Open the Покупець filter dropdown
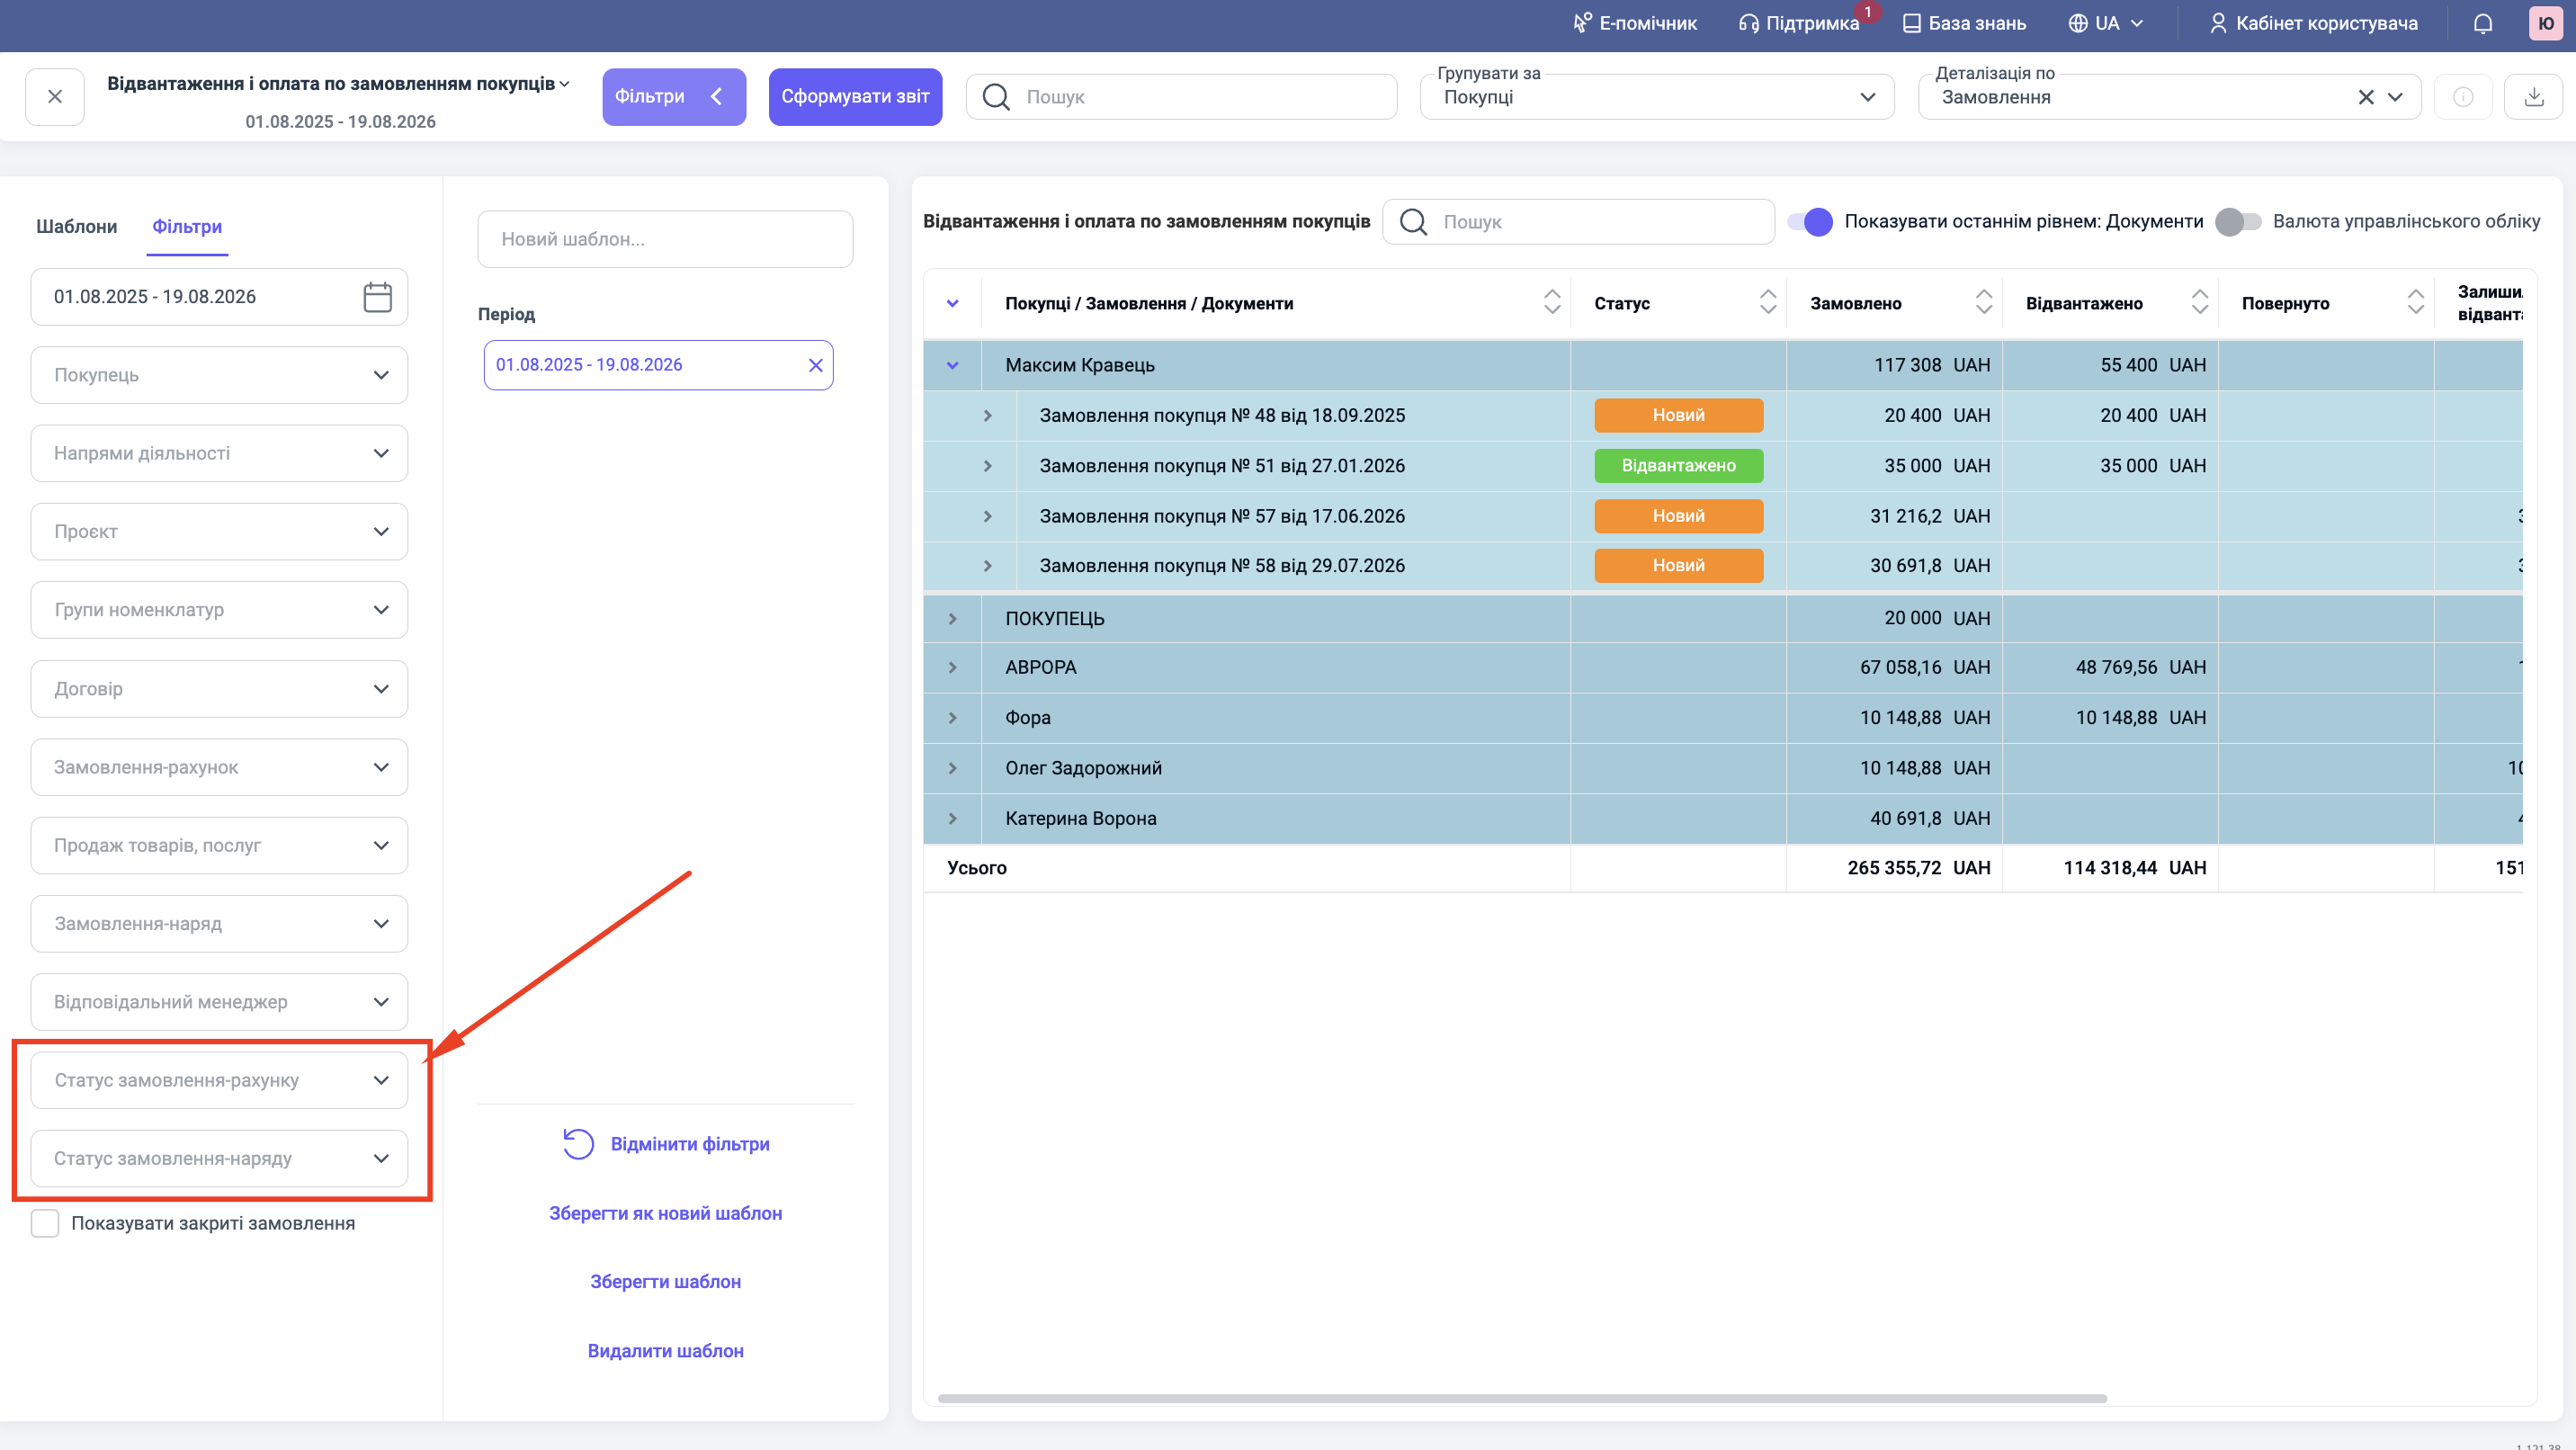The height and width of the screenshot is (1450, 2576). pos(219,375)
